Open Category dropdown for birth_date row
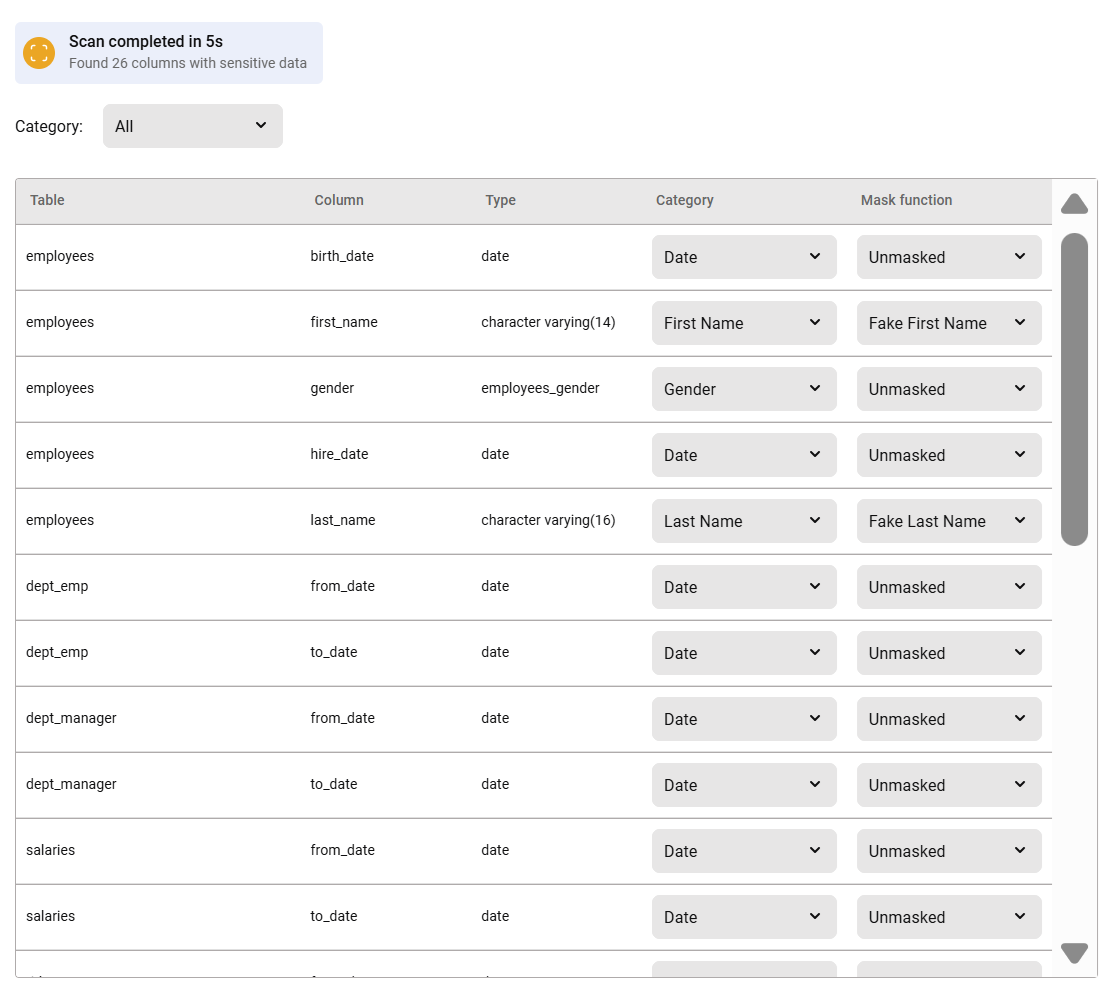This screenshot has height=1000, width=1115. 743,257
